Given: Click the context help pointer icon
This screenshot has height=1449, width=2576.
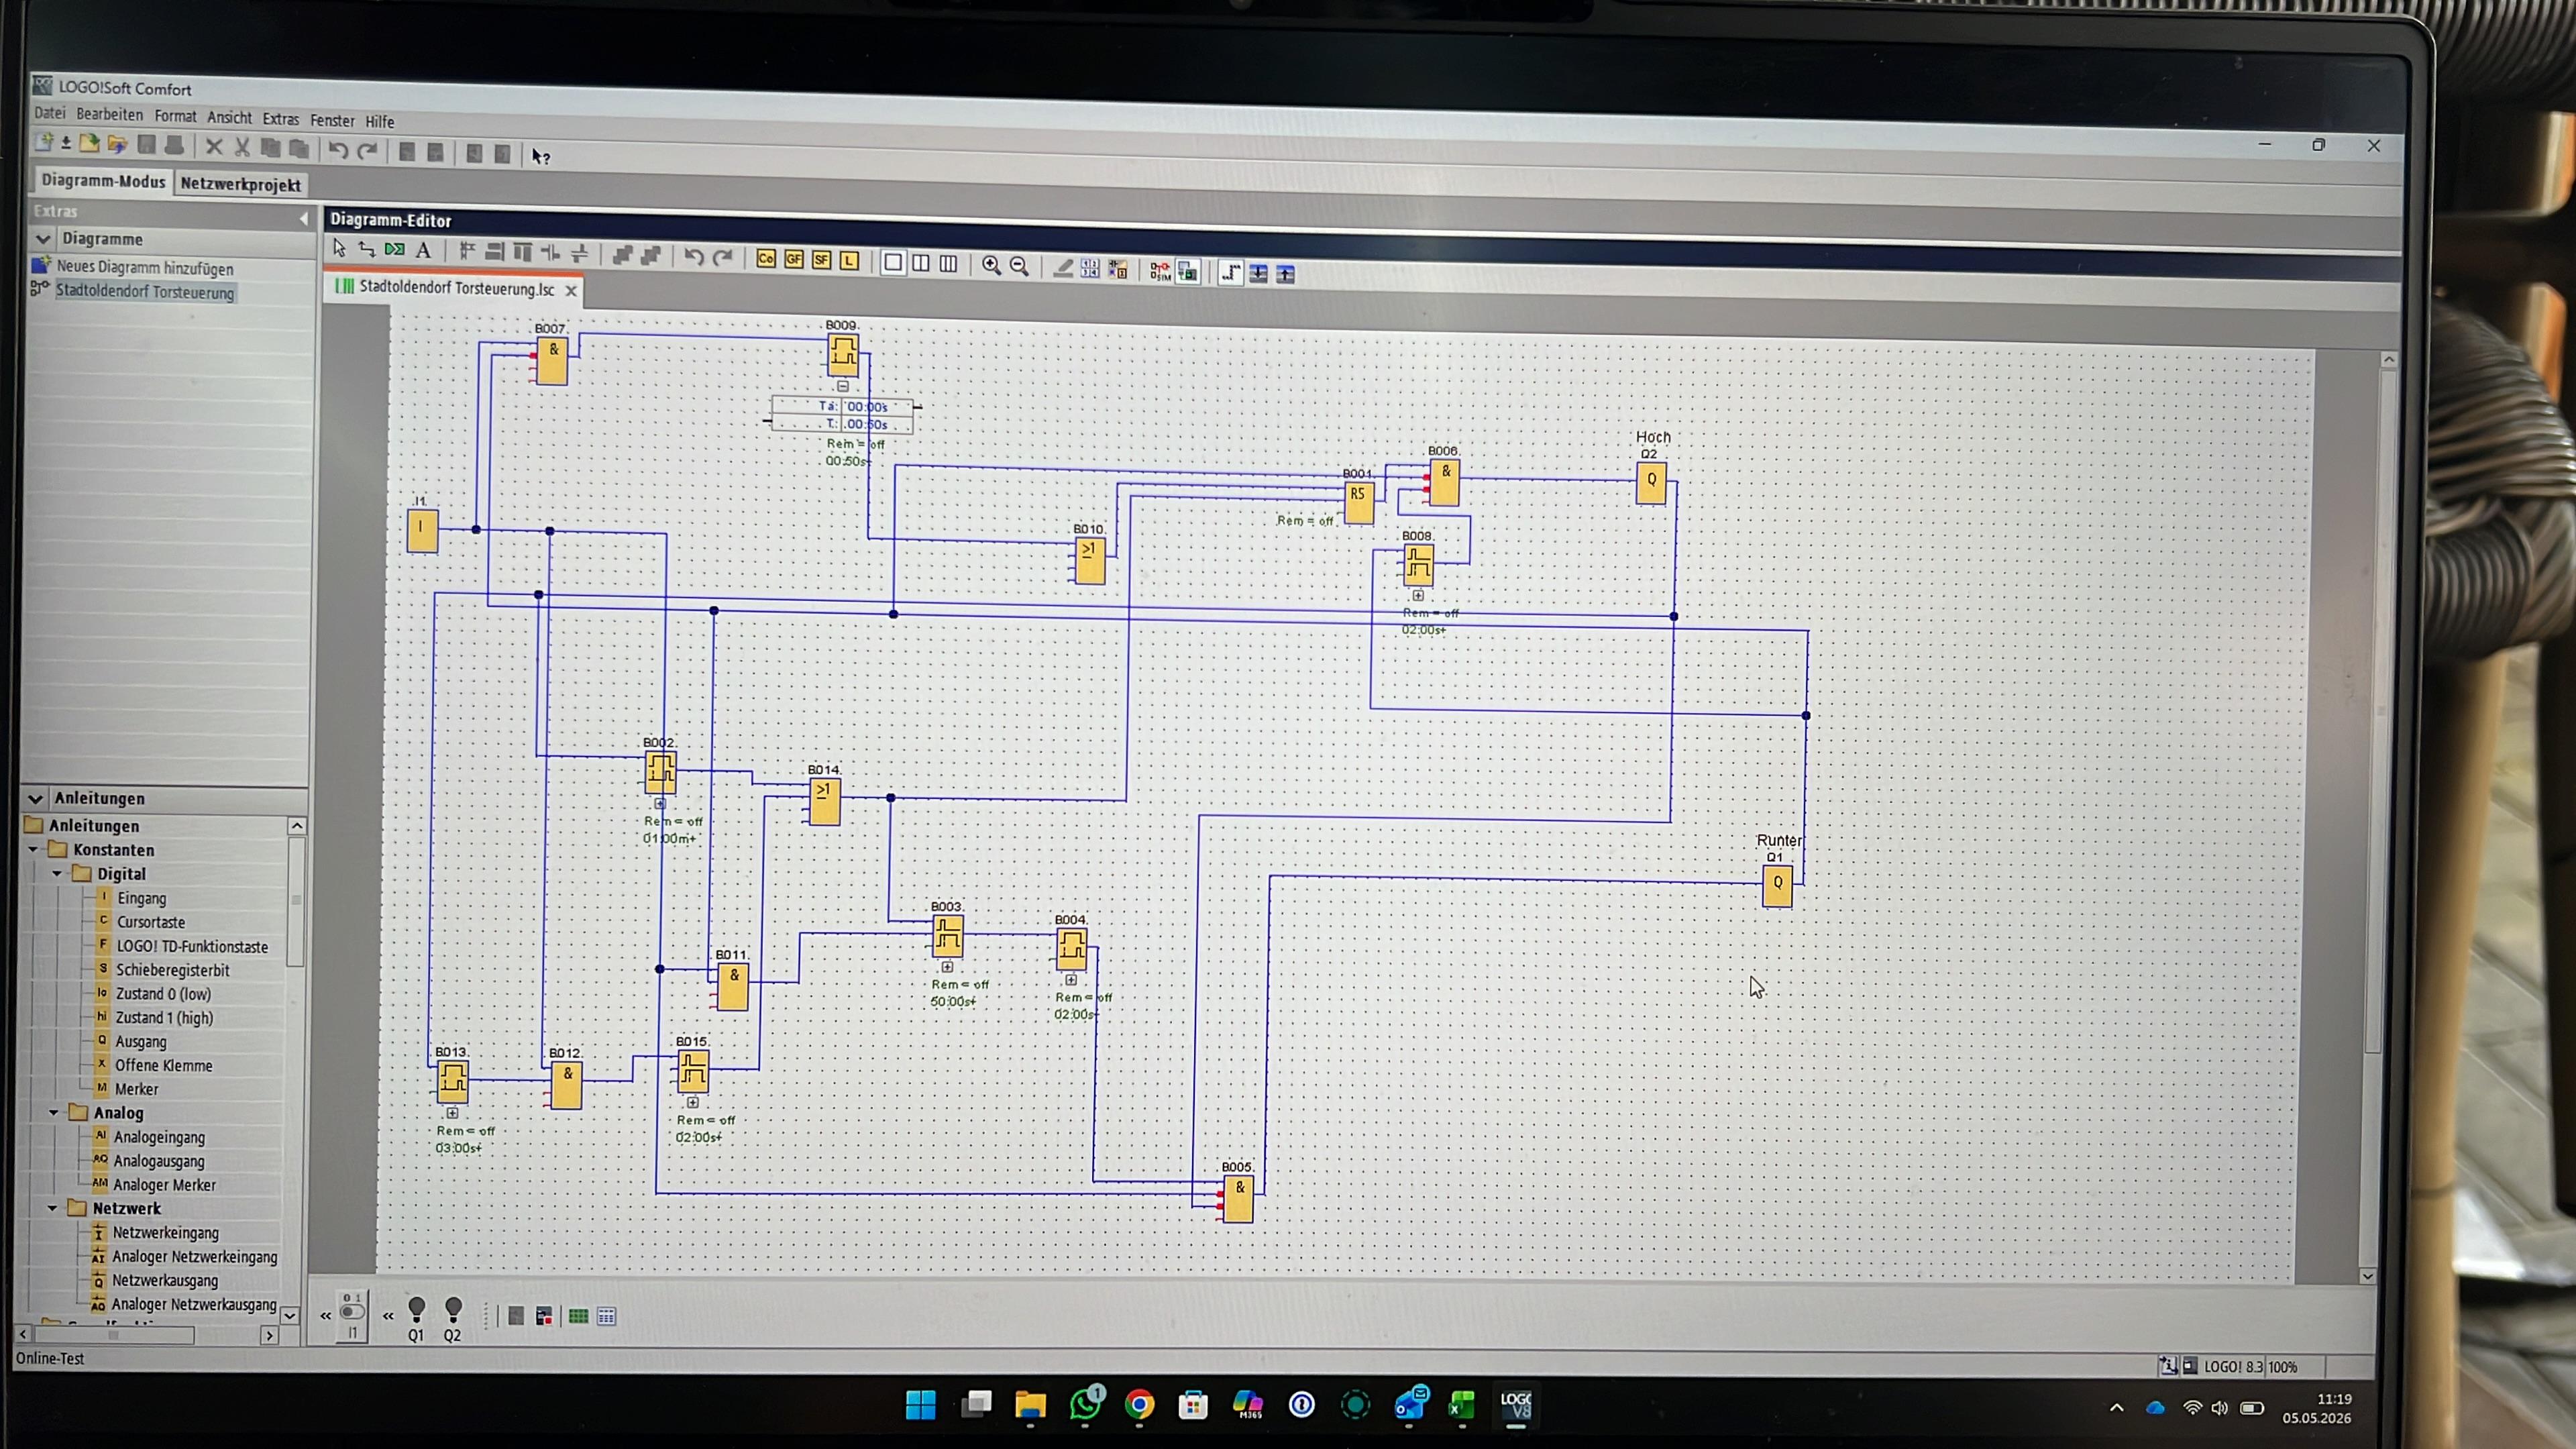Looking at the screenshot, I should pos(541,156).
